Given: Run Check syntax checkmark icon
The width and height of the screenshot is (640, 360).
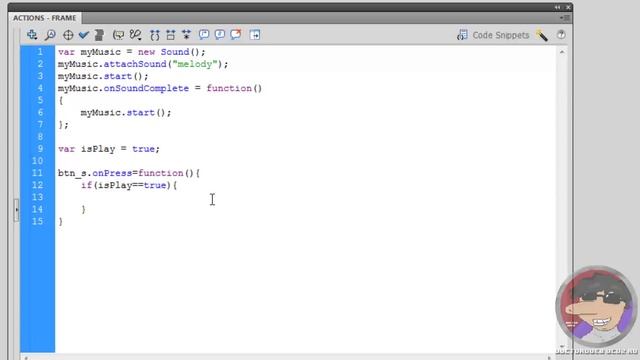Looking at the screenshot, I should pyautogui.click(x=84, y=35).
